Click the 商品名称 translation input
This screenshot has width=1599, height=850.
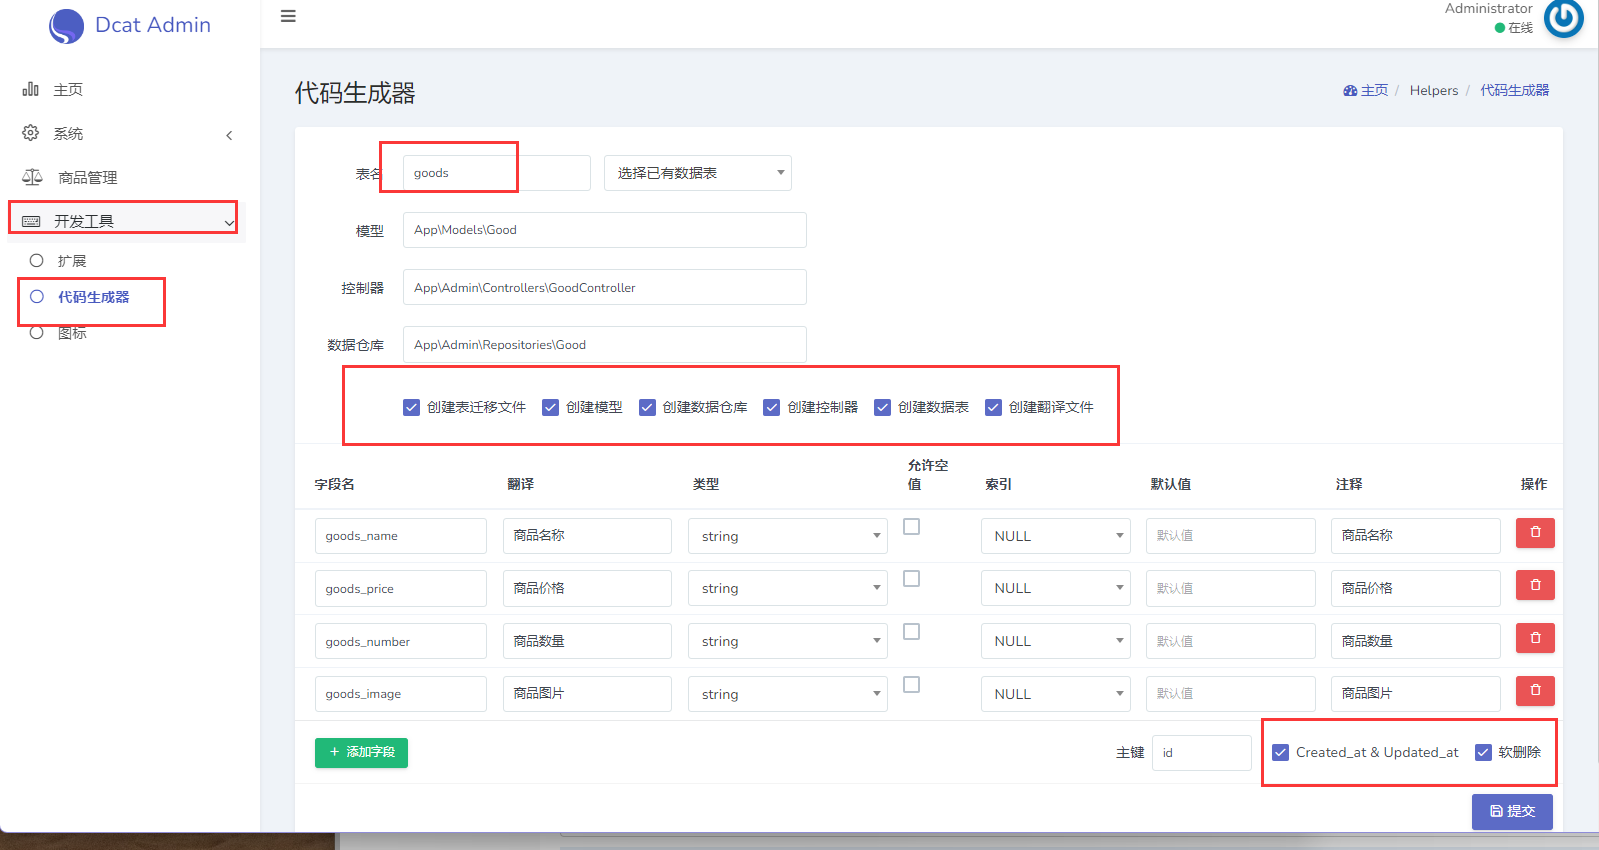pyautogui.click(x=587, y=536)
